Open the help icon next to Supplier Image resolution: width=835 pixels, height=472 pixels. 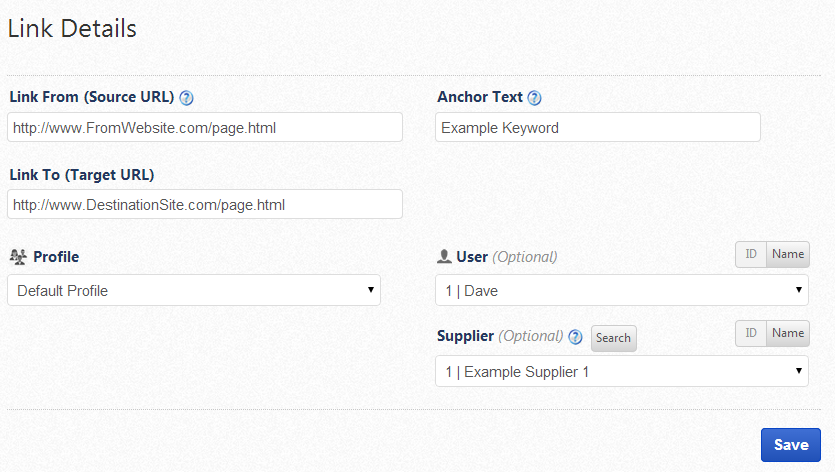pos(575,337)
